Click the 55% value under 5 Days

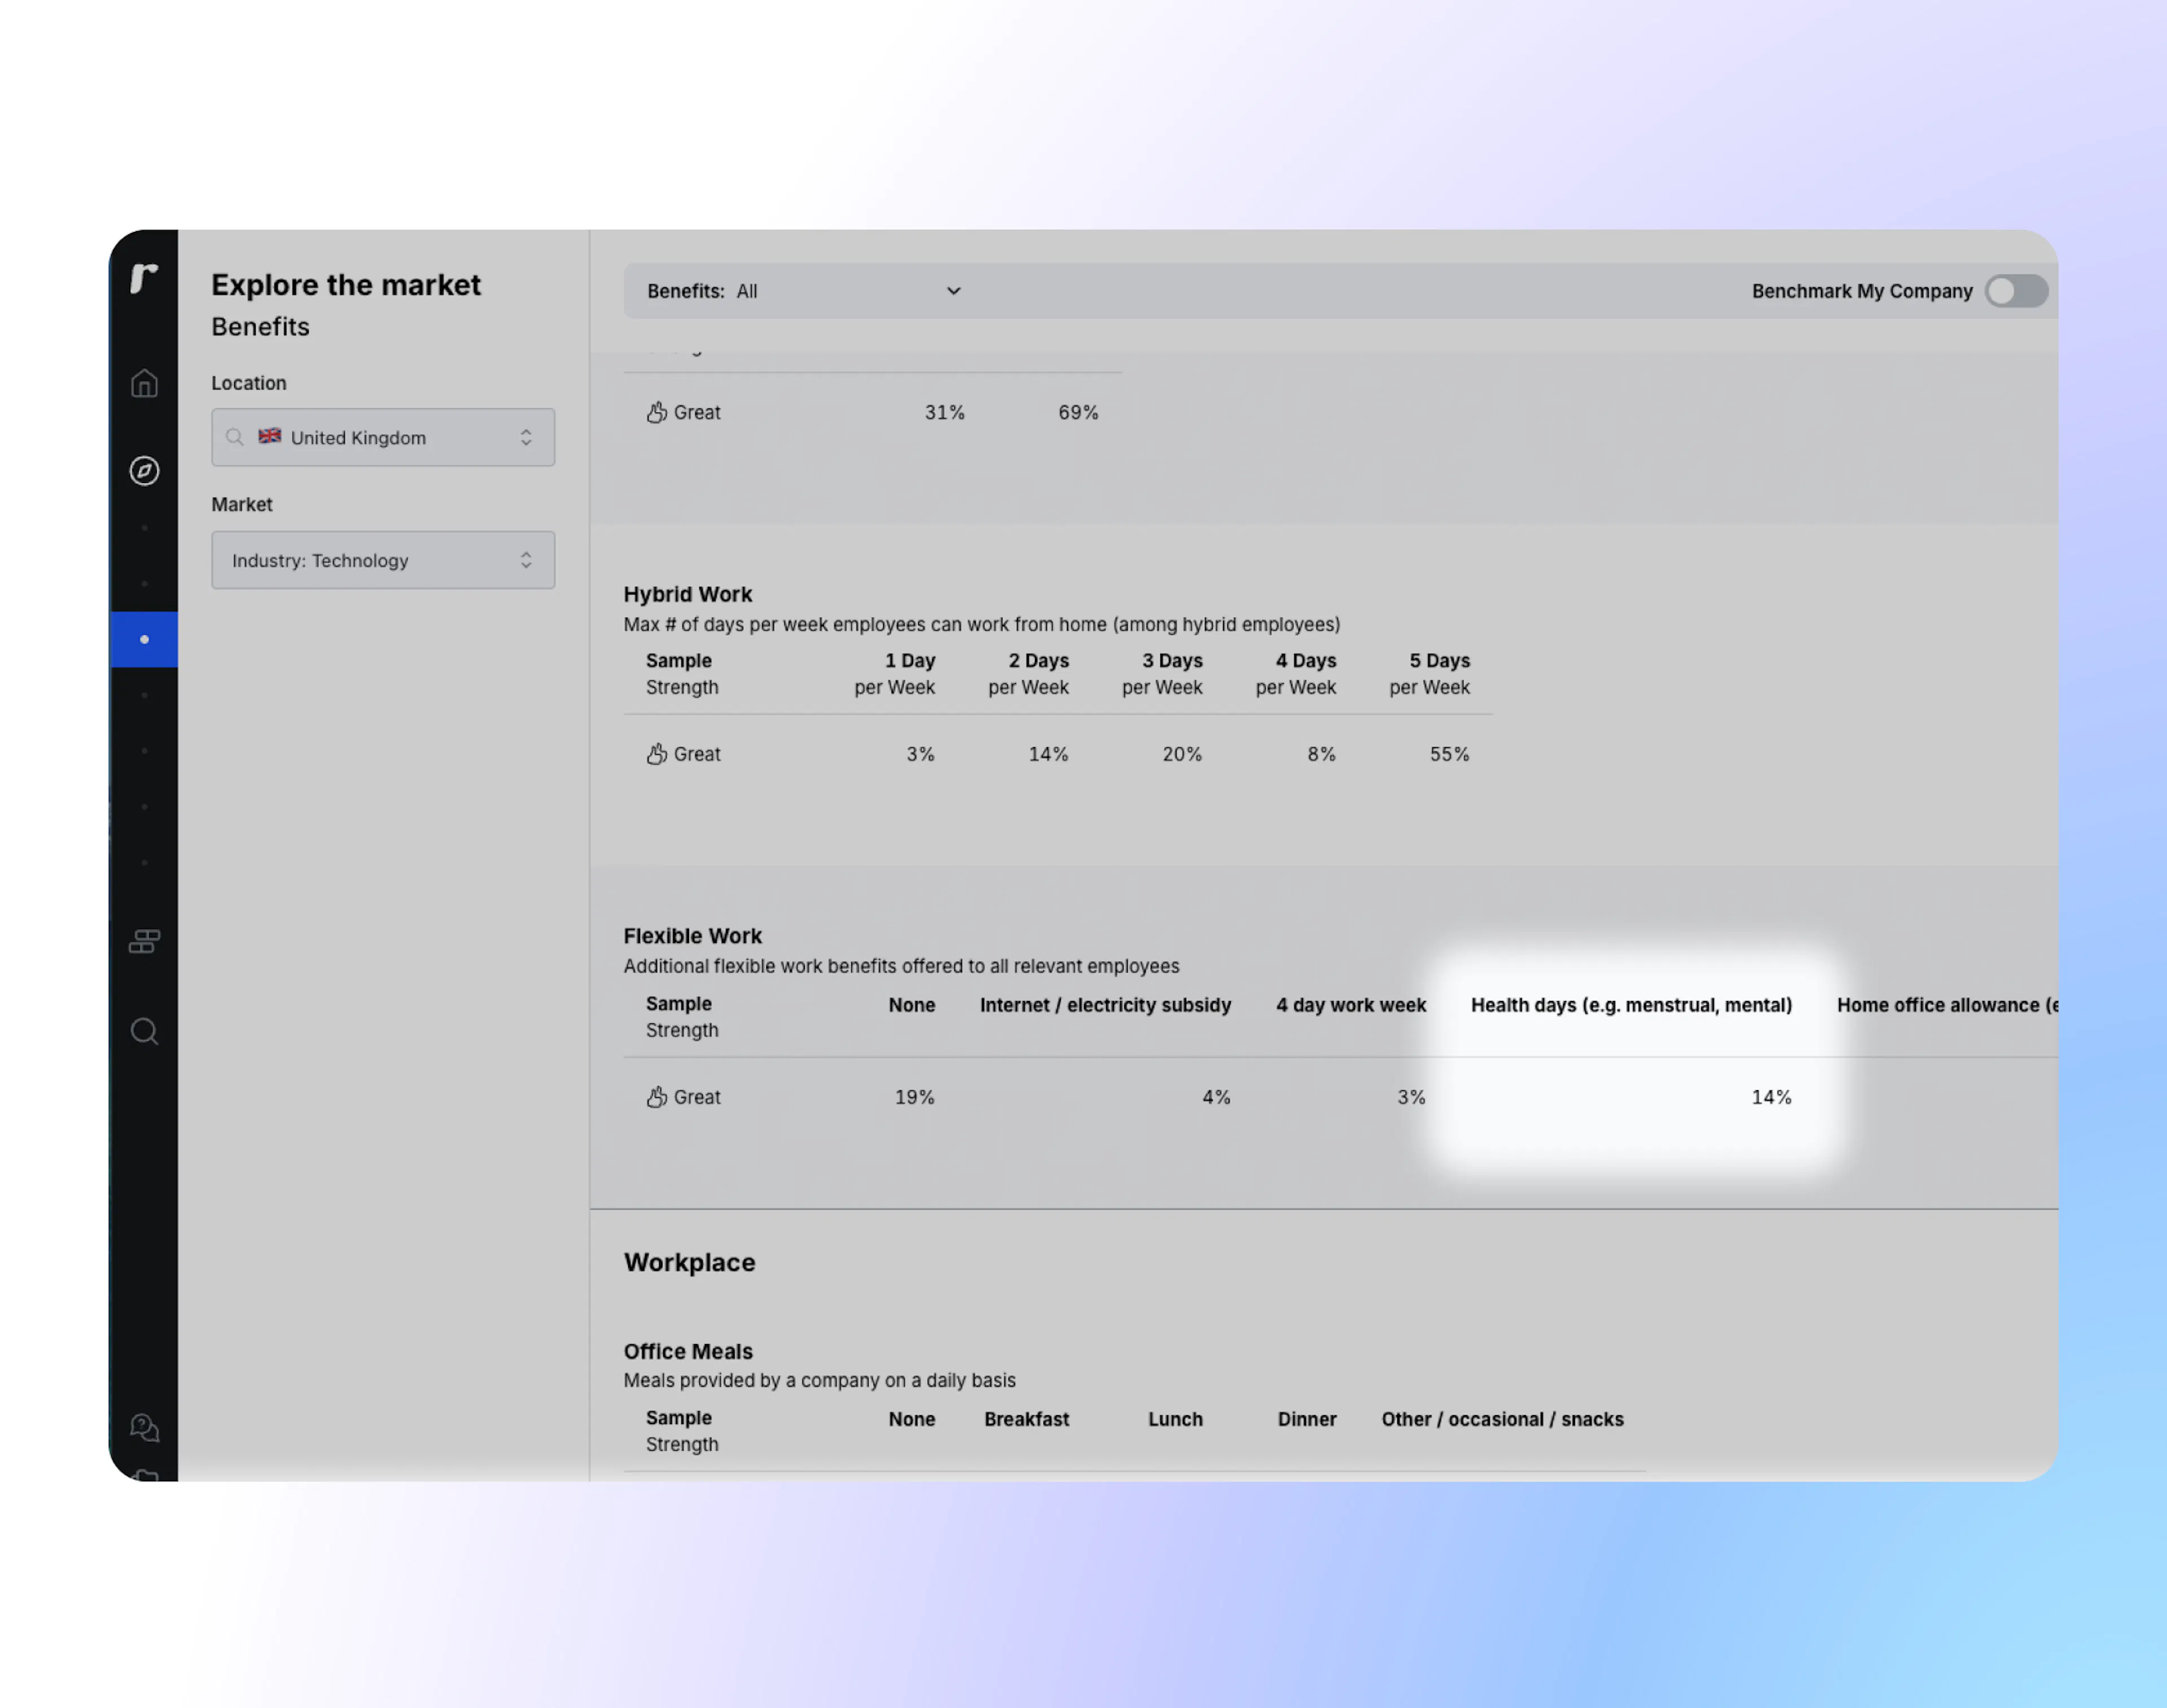coord(1449,754)
